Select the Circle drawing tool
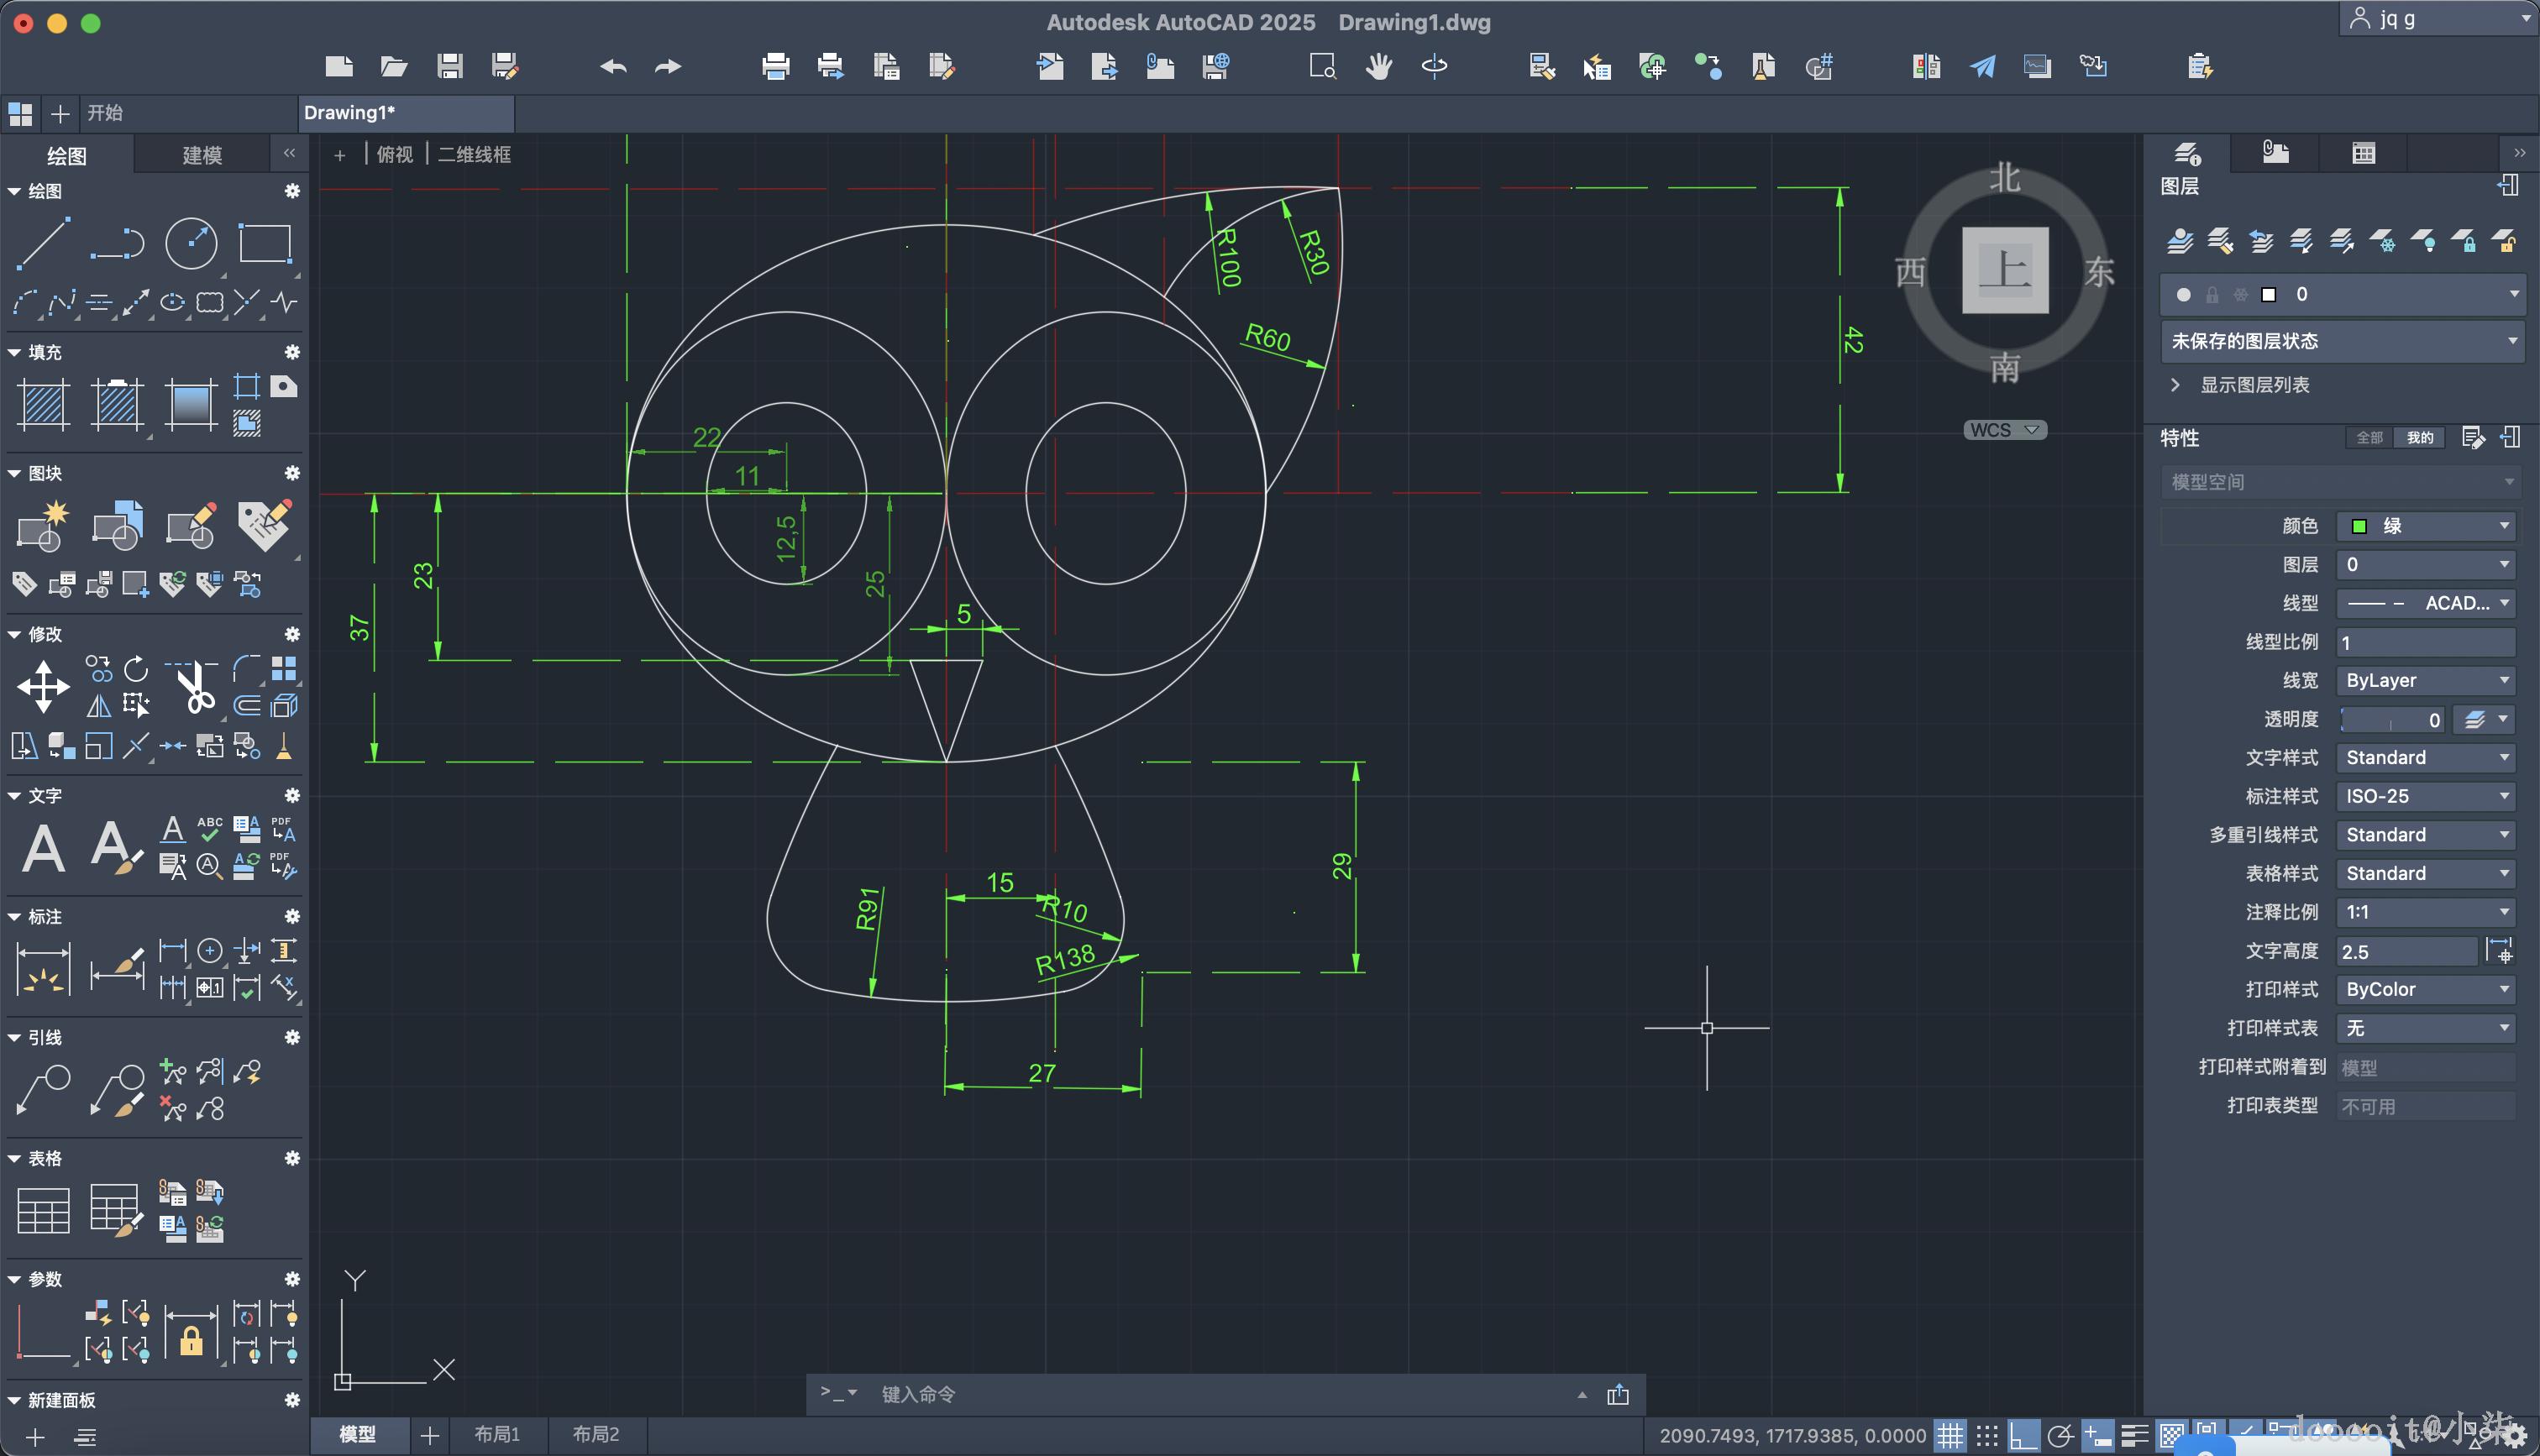Viewport: 2540px width, 1456px height. click(x=190, y=243)
